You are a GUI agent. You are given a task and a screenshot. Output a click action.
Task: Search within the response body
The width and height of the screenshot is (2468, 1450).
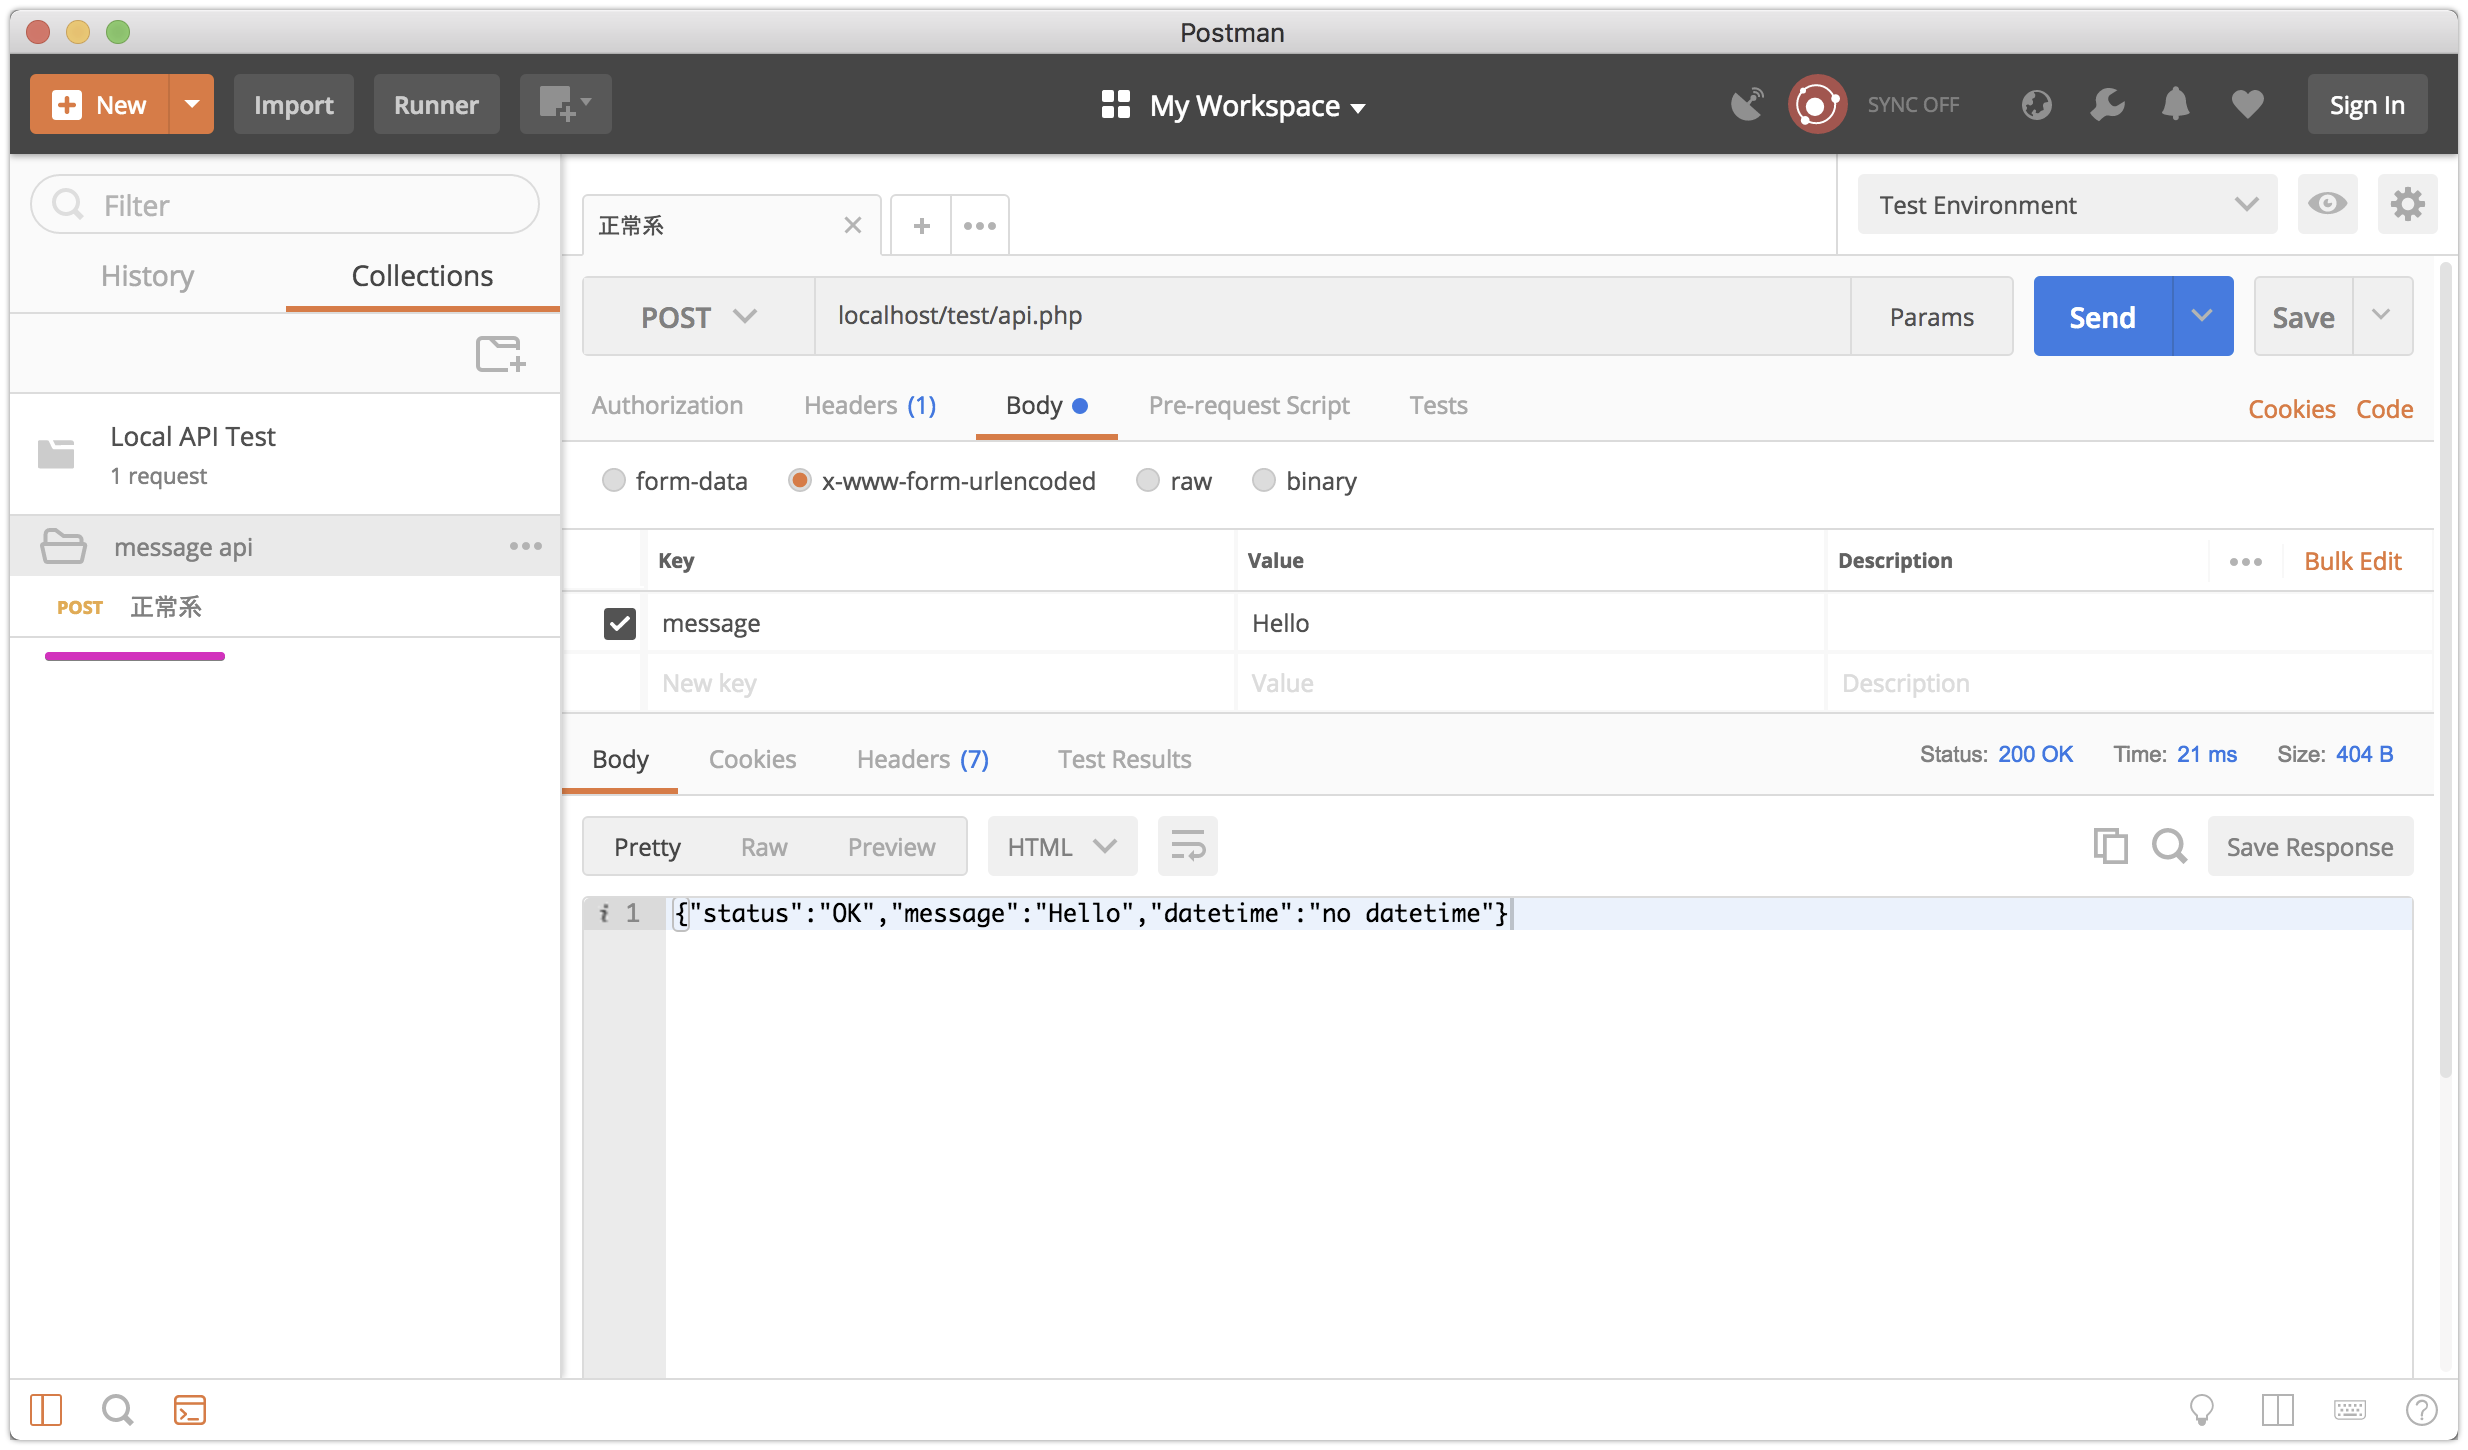(2168, 845)
